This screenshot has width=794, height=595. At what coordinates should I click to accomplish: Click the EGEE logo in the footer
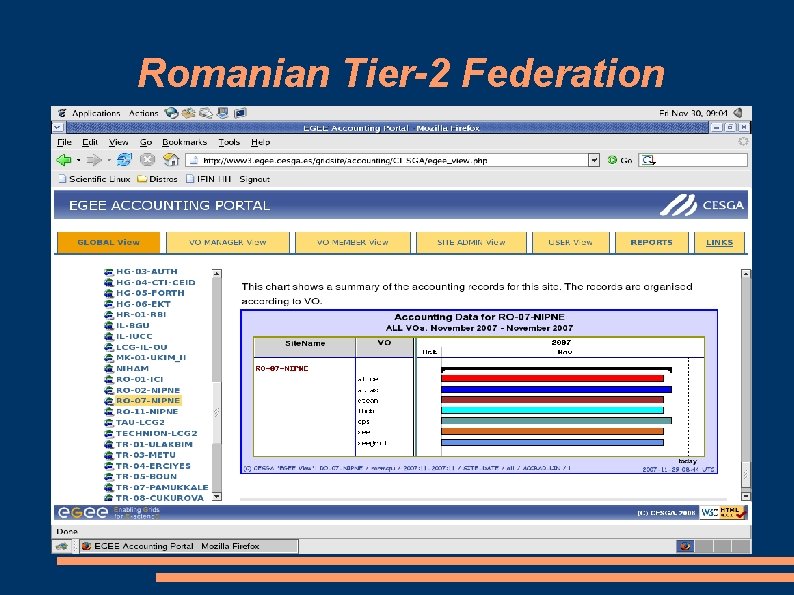point(83,512)
